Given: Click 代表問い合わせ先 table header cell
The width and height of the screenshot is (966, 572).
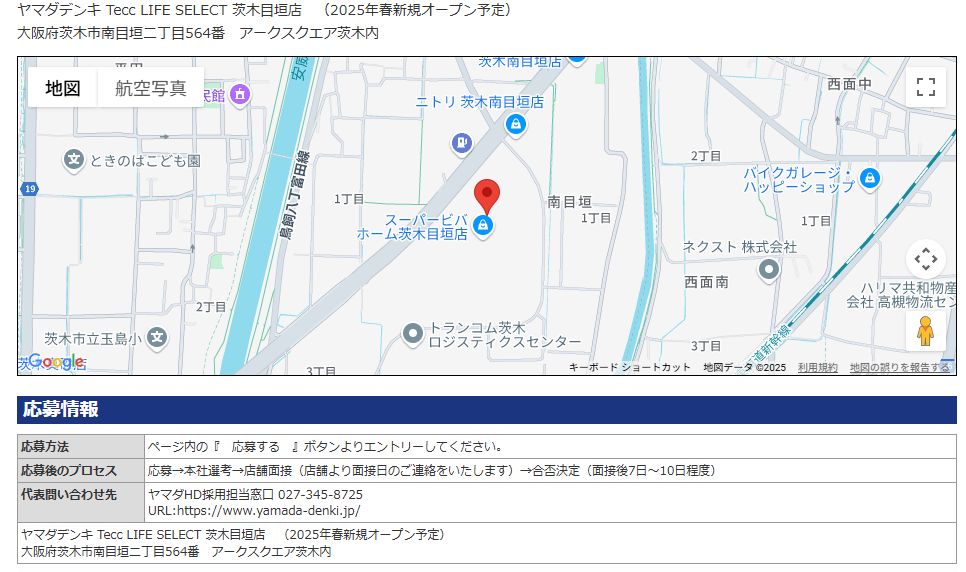Looking at the screenshot, I should [81, 502].
